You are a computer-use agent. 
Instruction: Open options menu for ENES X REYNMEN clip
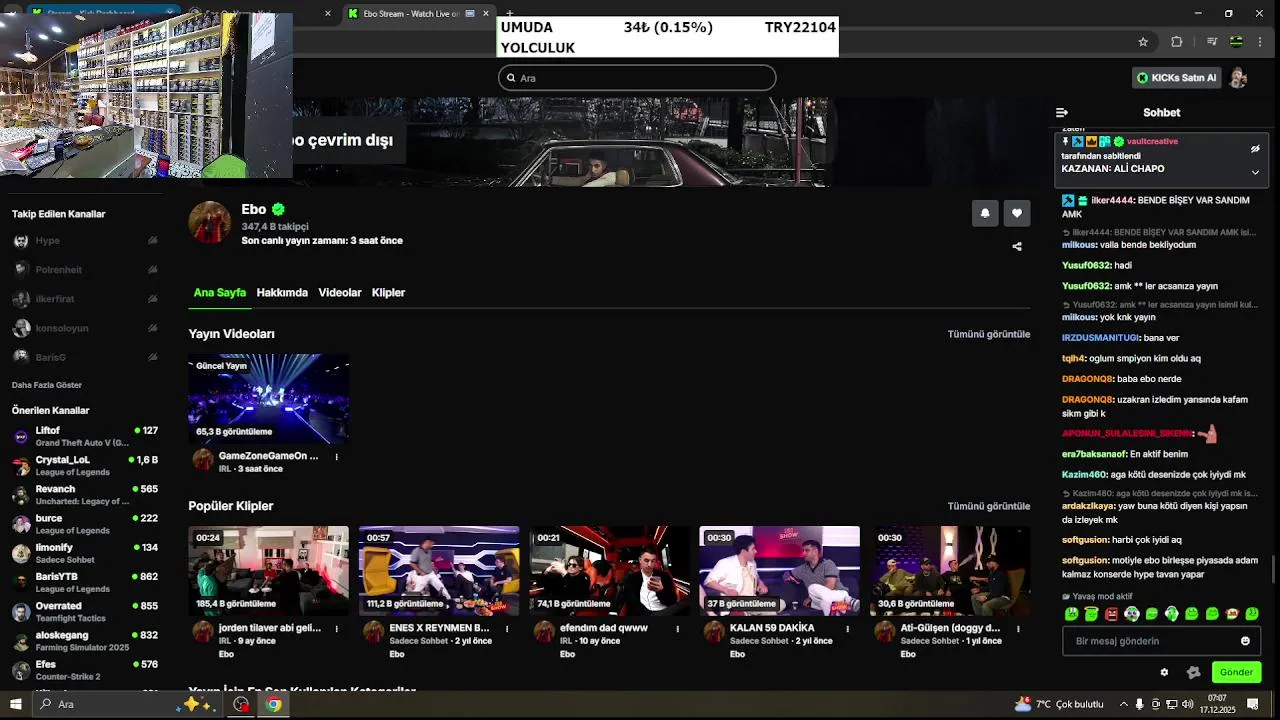pos(507,629)
